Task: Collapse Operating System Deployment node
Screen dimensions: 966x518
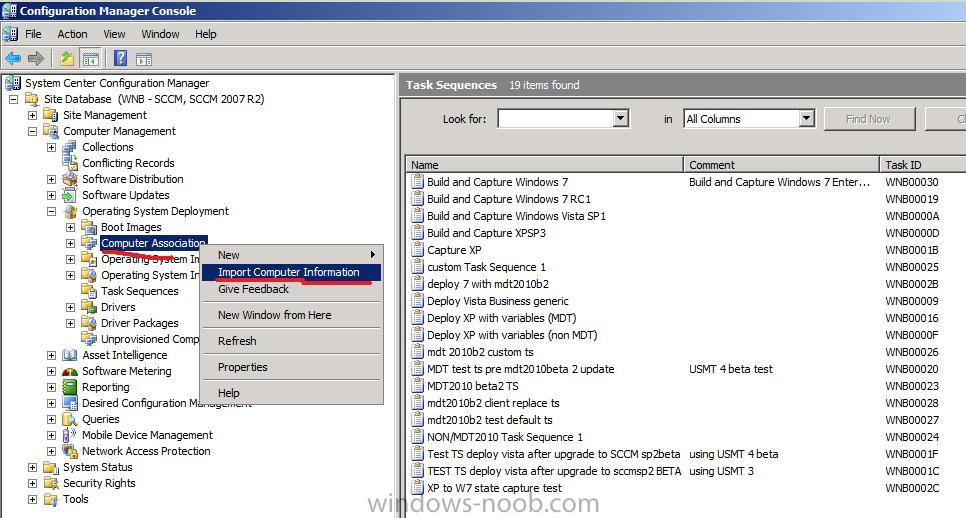Action: click(52, 211)
